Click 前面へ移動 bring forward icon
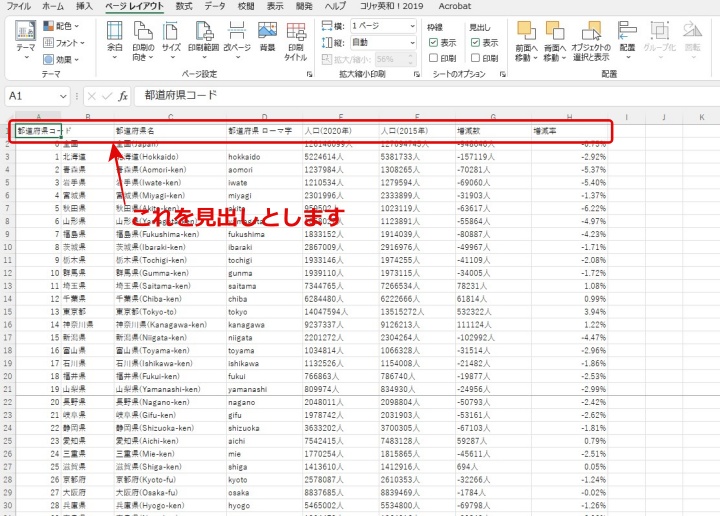 pyautogui.click(x=526, y=30)
